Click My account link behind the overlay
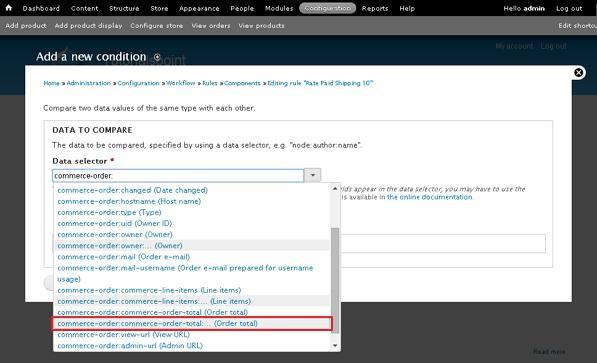597x363 pixels. pos(514,46)
